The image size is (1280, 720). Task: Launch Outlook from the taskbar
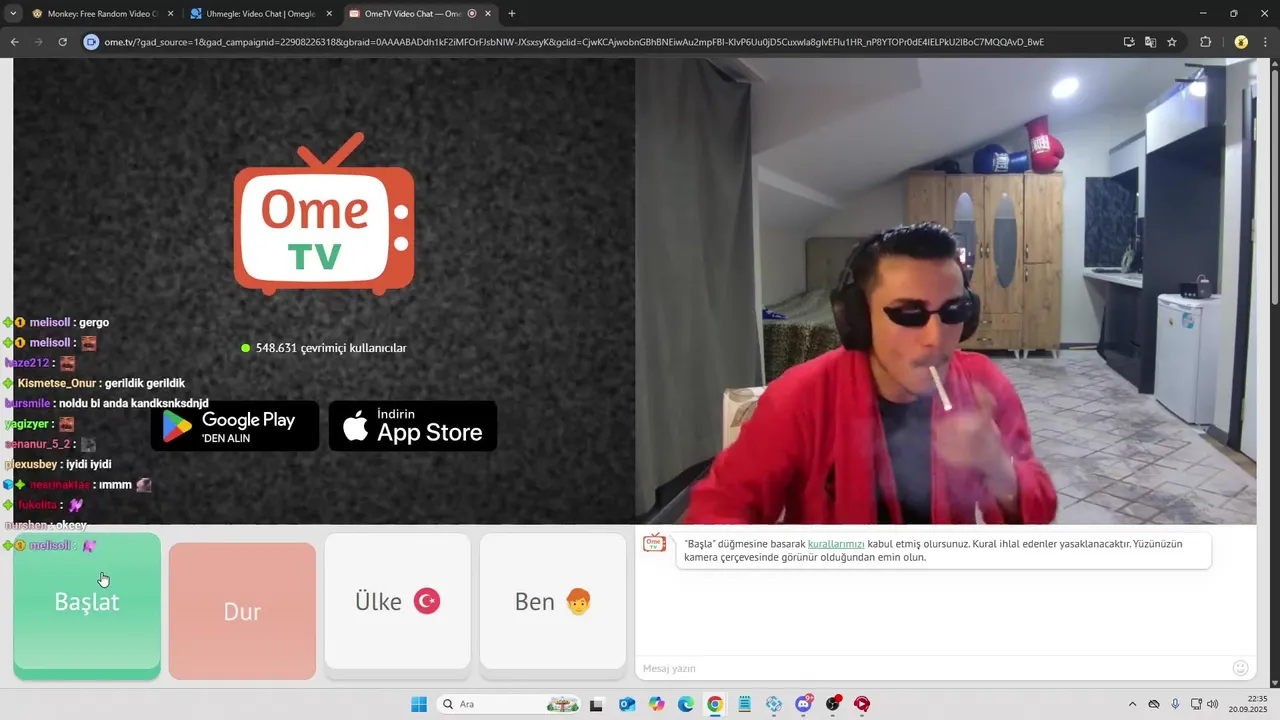[627, 704]
